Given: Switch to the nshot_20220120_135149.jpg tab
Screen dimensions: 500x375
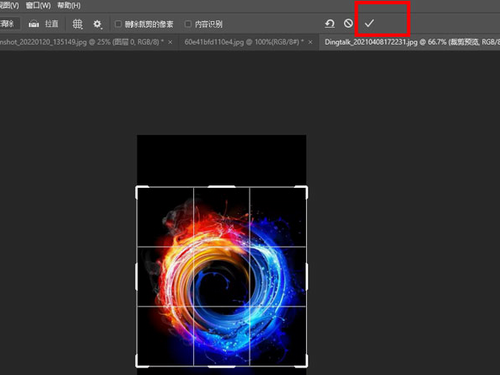Looking at the screenshot, I should 82,42.
